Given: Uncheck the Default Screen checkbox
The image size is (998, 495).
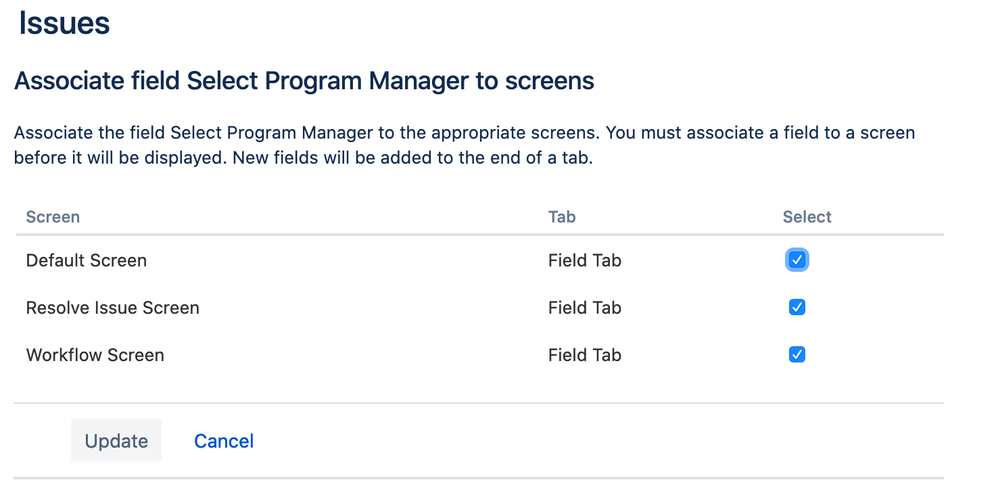Looking at the screenshot, I should (797, 260).
